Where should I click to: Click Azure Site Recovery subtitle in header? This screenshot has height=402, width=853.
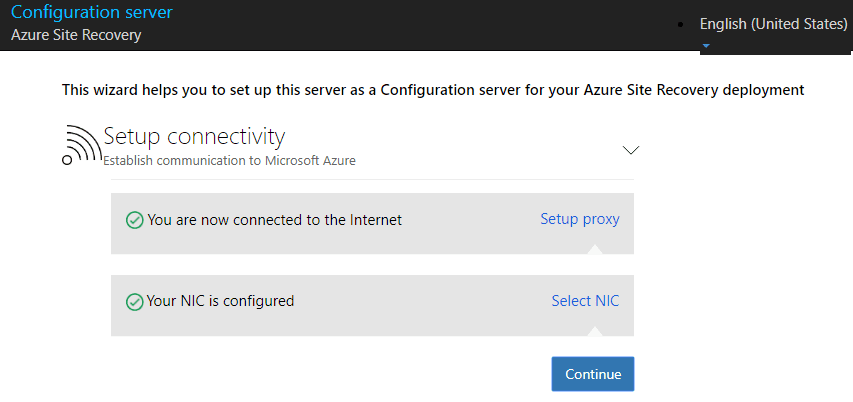click(76, 35)
